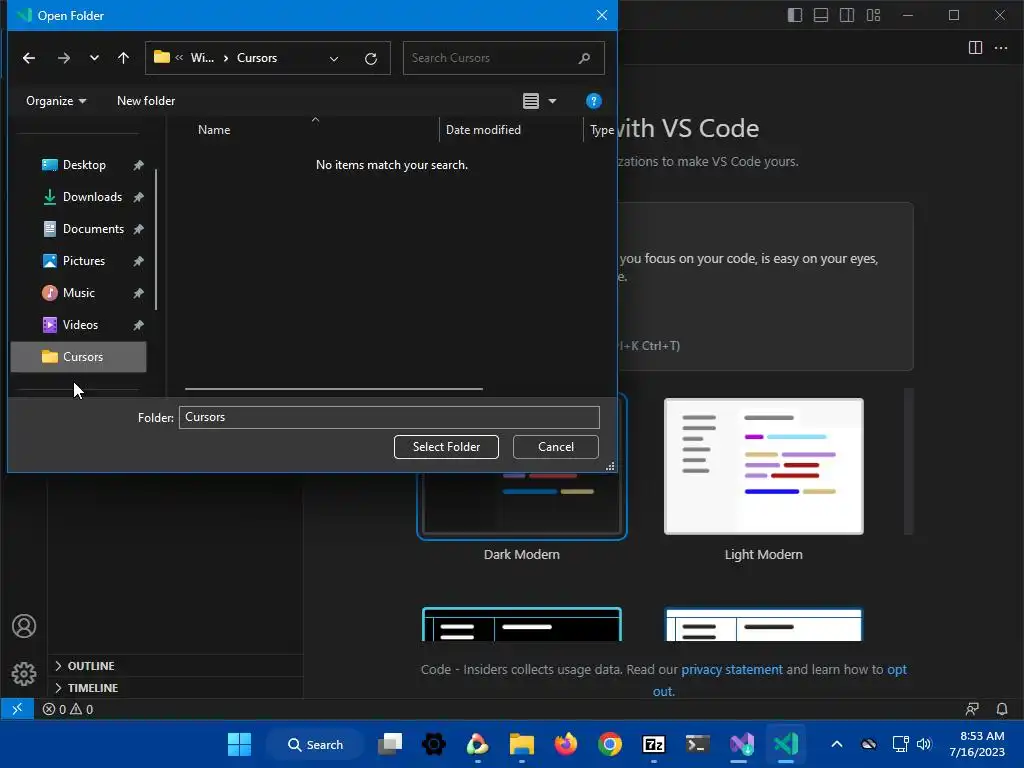Open File Explorer from taskbar
The height and width of the screenshot is (768, 1024).
(x=522, y=744)
